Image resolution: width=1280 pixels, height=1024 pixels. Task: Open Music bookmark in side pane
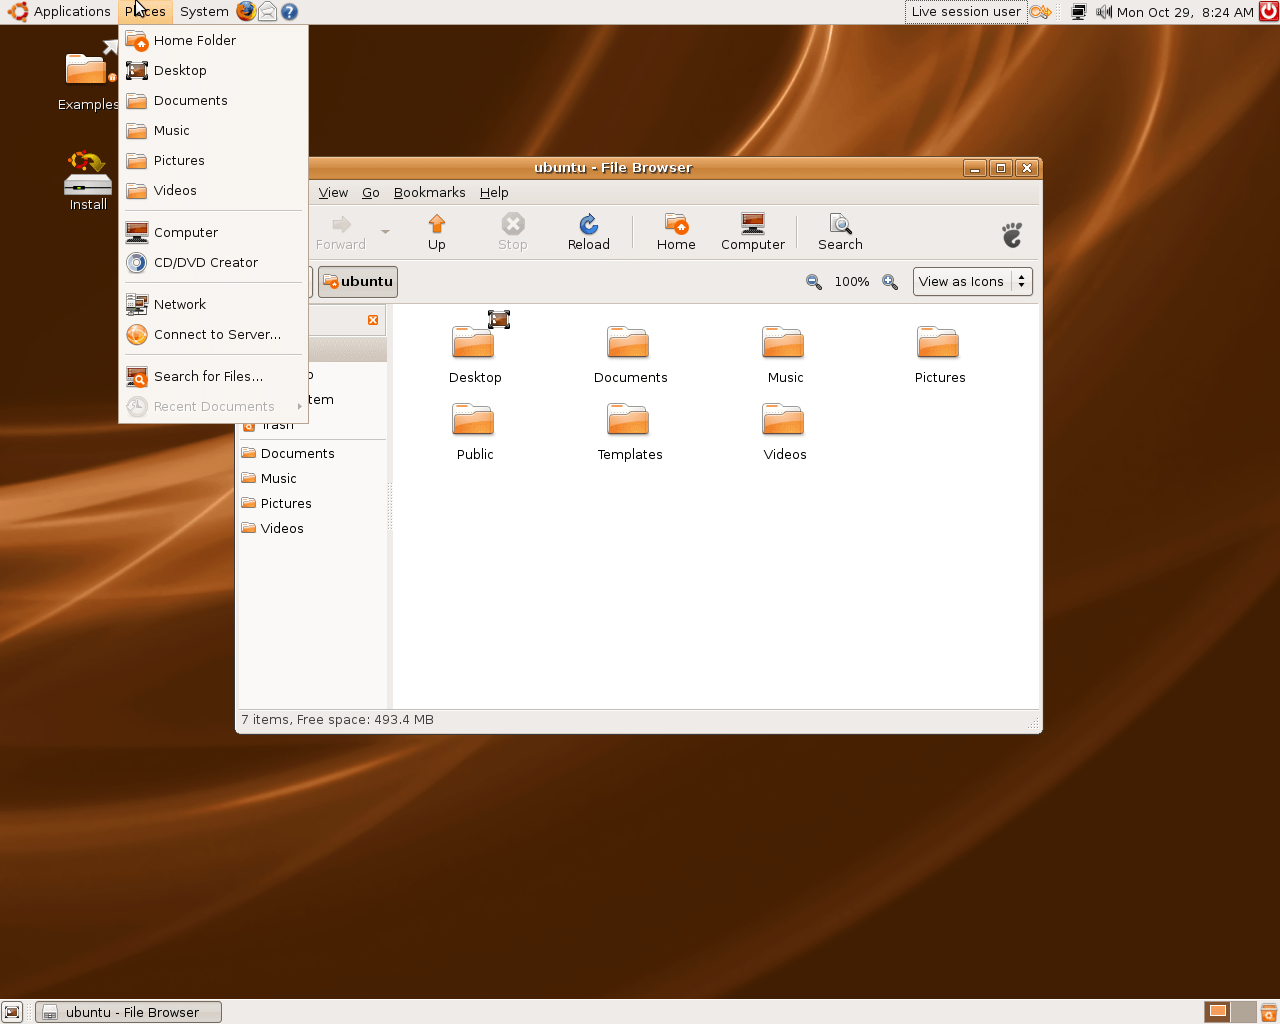pos(312,478)
